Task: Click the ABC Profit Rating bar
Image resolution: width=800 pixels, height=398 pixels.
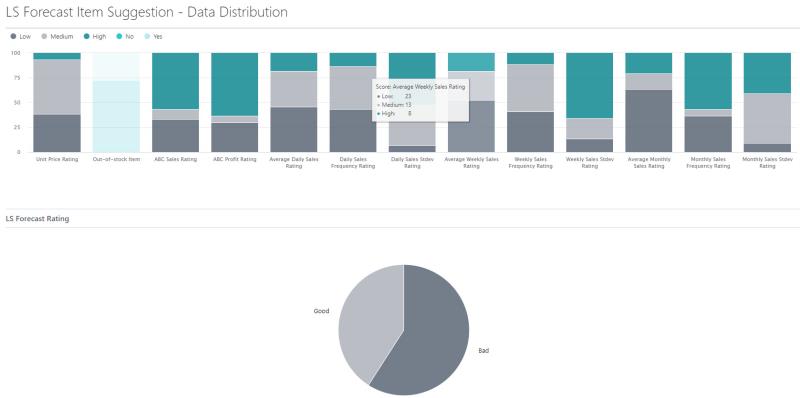Action: coord(234,102)
